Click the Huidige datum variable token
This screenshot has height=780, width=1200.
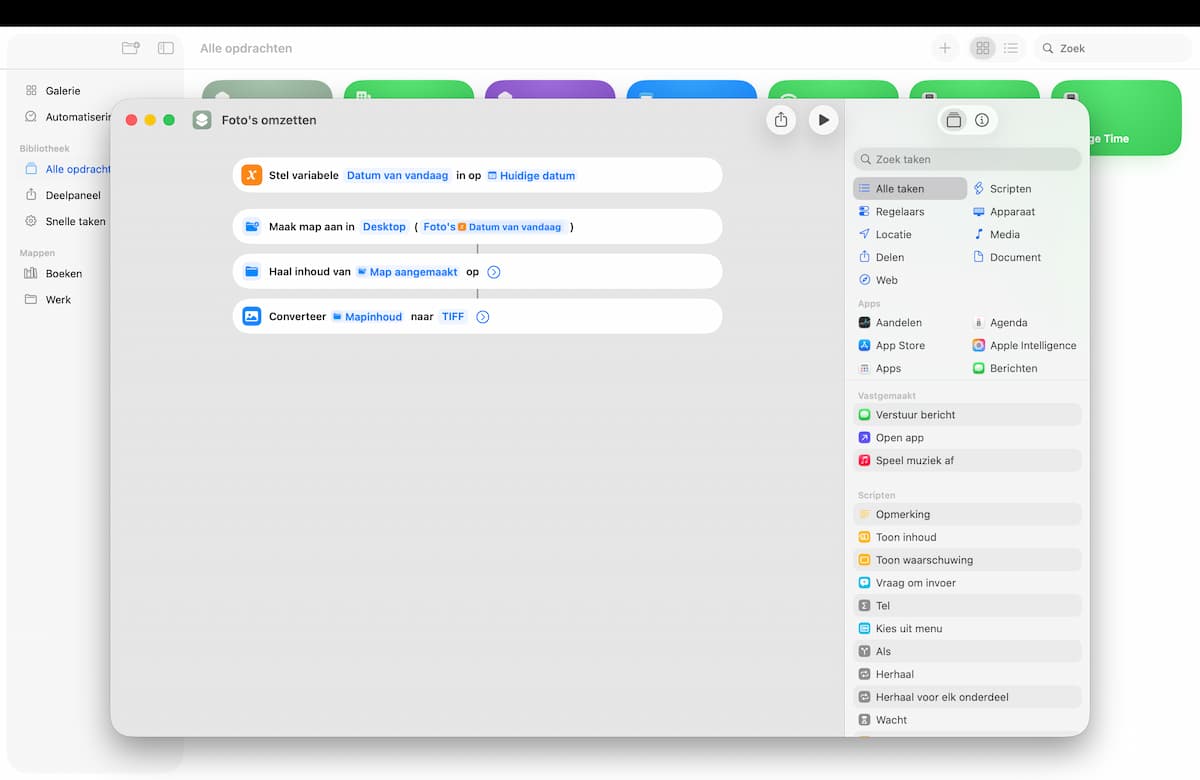531,175
